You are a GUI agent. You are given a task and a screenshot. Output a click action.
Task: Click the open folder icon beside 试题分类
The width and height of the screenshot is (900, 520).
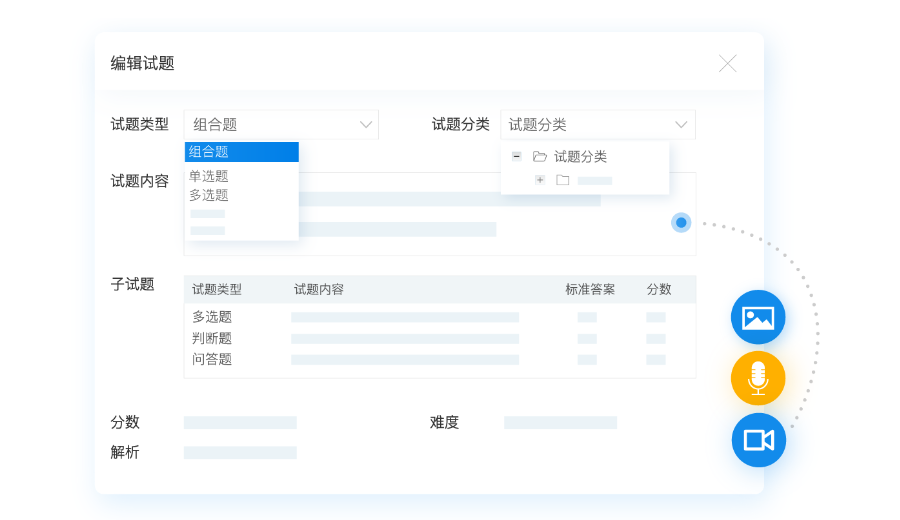click(540, 156)
